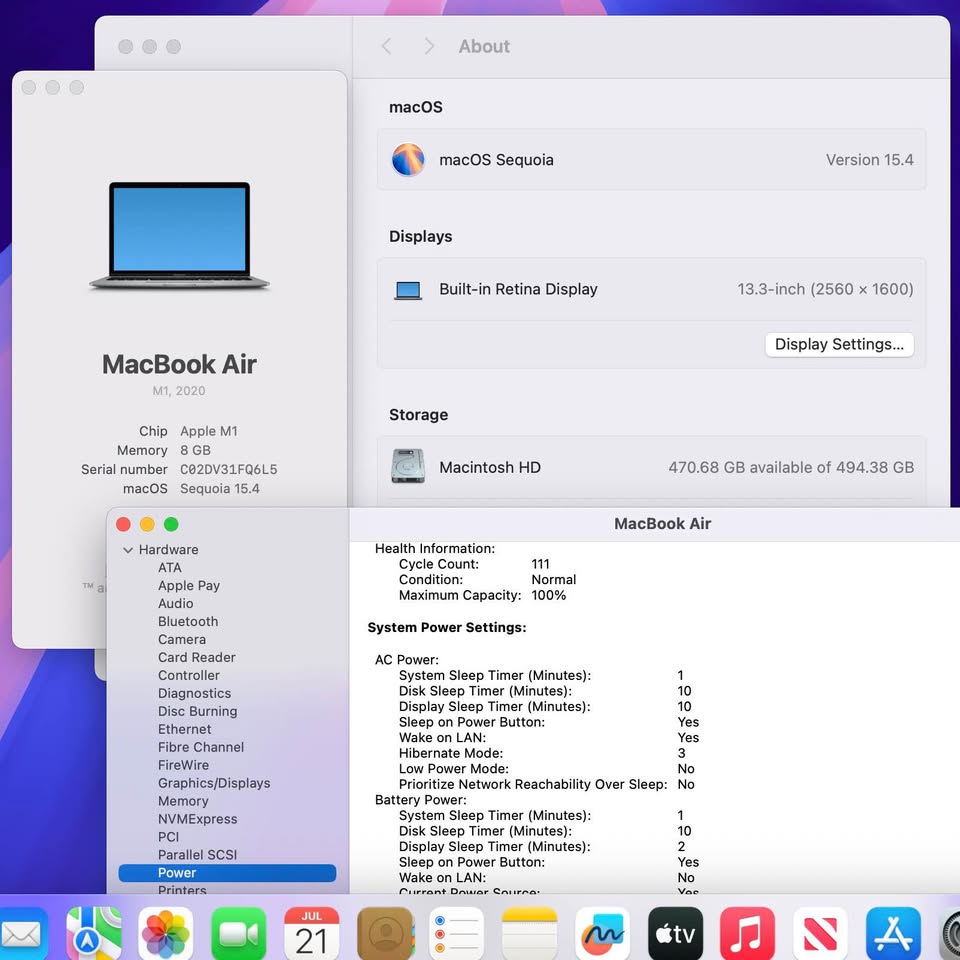
Task: Launch Maps from the Dock
Action: 93,933
